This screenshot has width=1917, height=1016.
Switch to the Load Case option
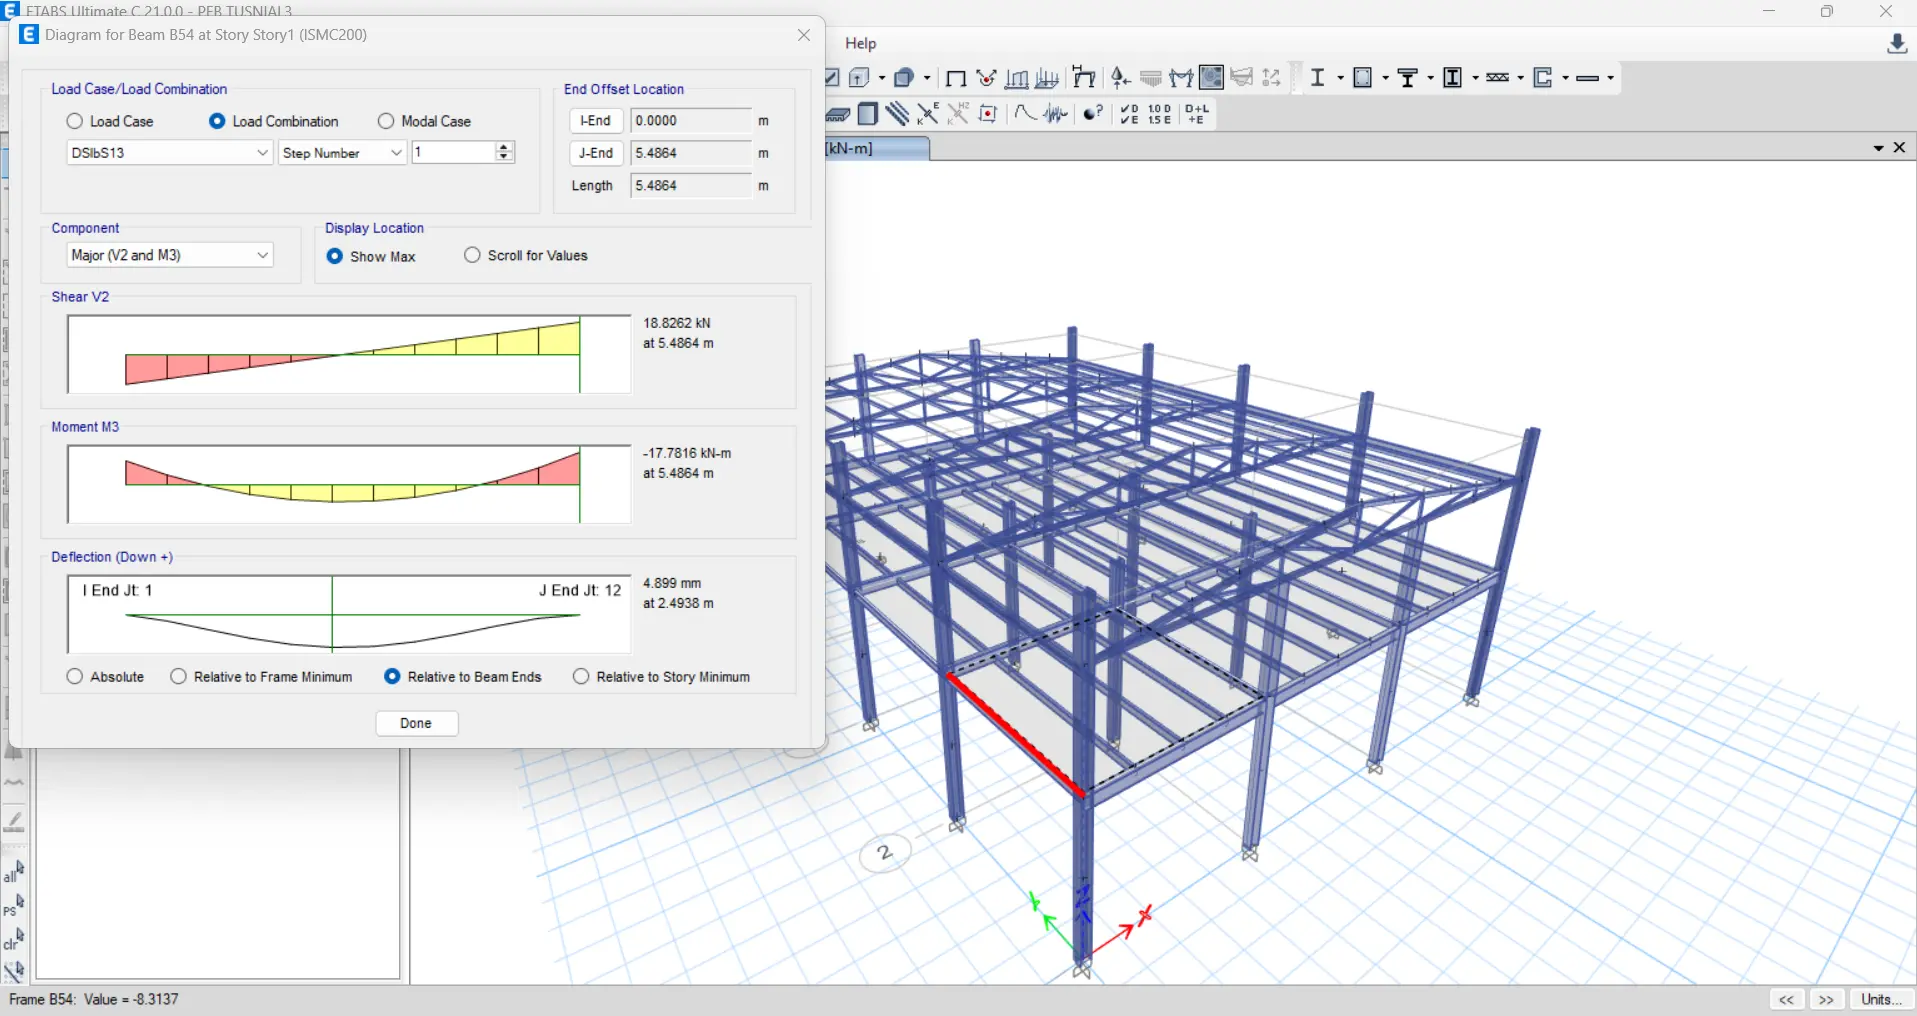76,121
